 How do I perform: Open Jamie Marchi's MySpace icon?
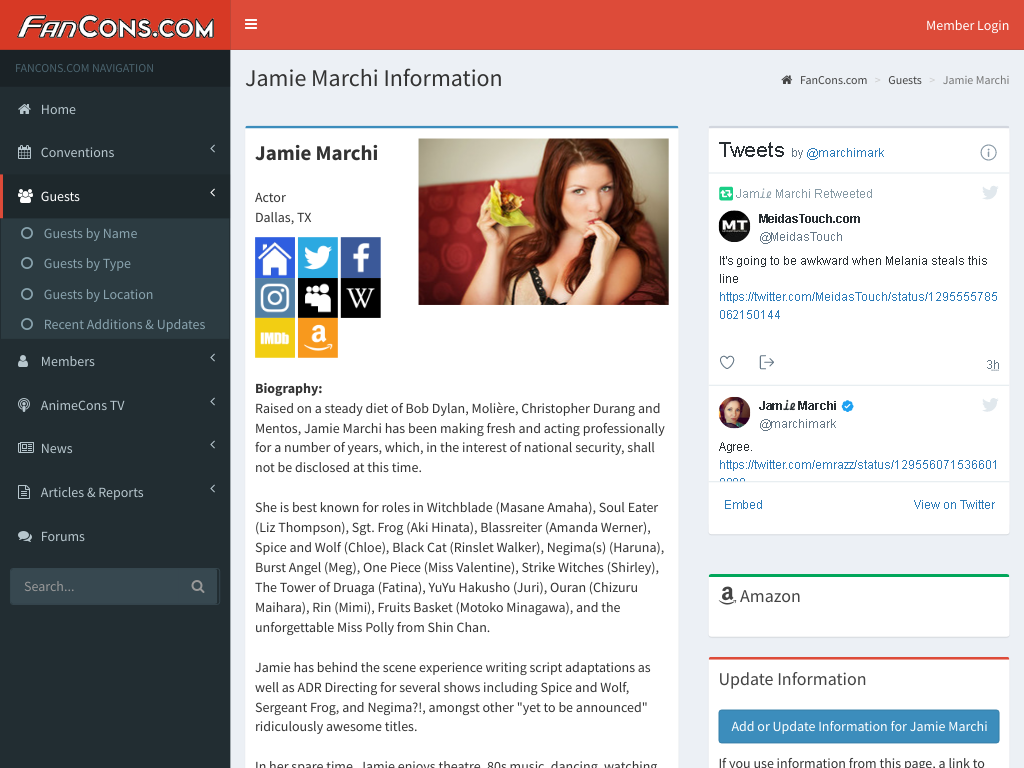click(318, 298)
